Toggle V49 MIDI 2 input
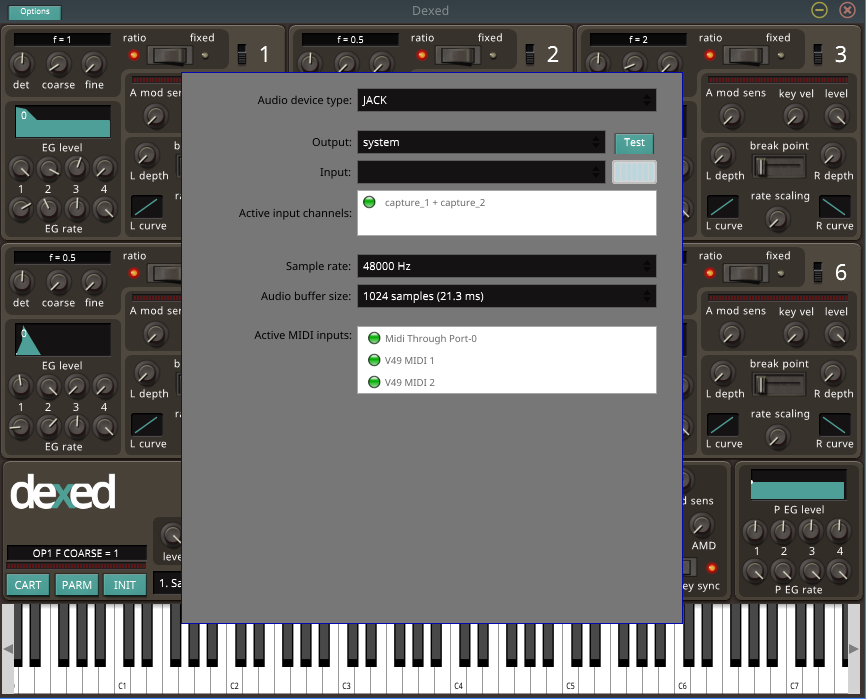 pos(402,382)
